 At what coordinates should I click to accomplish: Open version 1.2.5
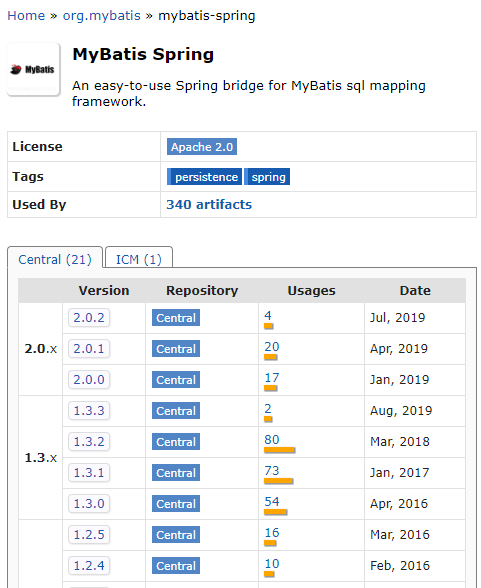pyautogui.click(x=89, y=535)
